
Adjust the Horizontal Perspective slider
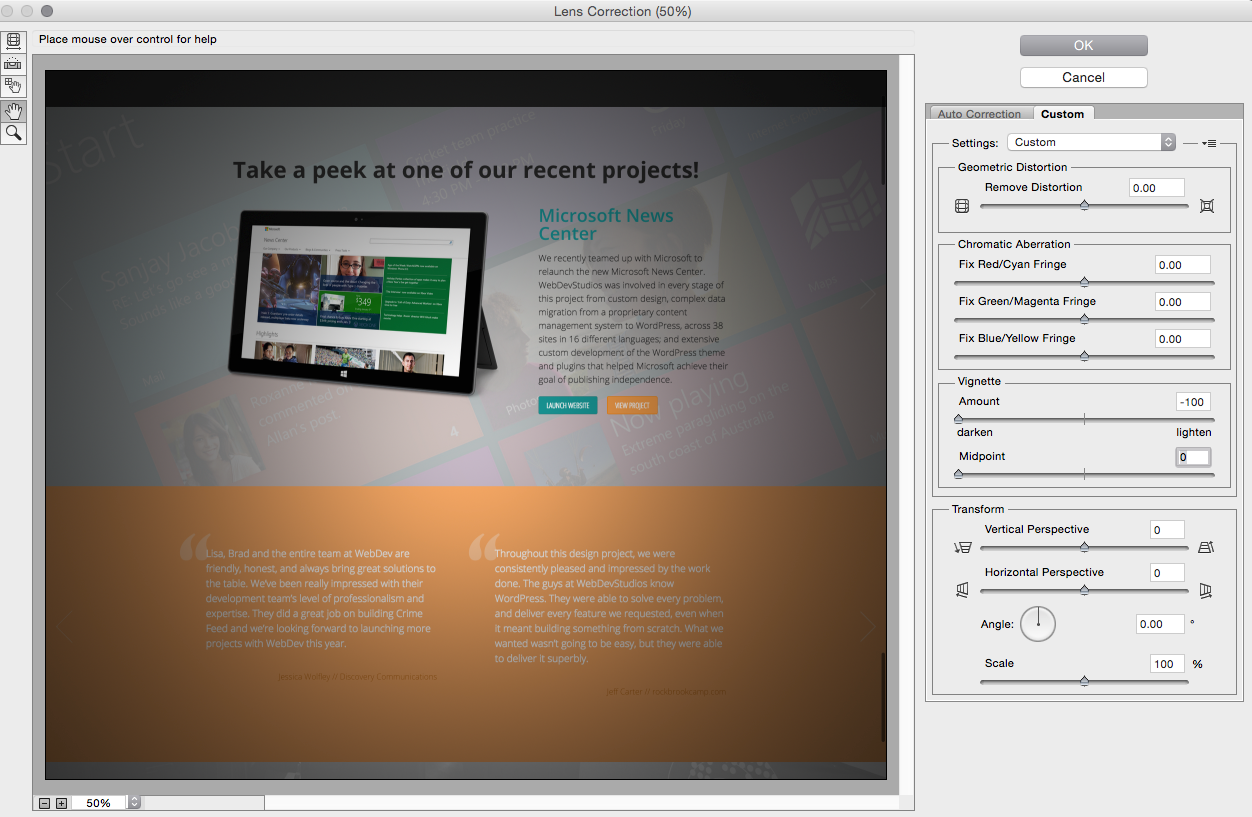[1084, 591]
